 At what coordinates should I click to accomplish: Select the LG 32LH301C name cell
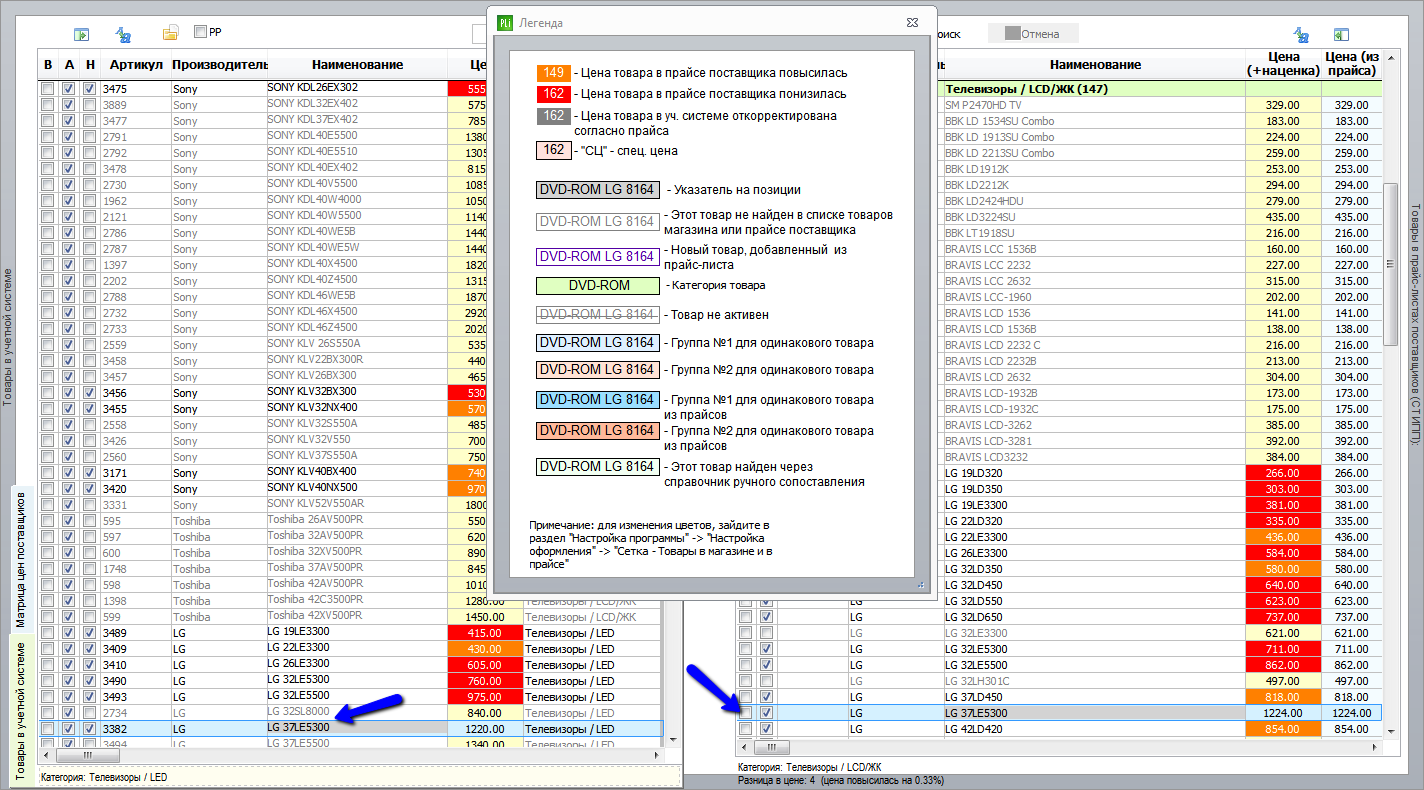(x=1095, y=681)
